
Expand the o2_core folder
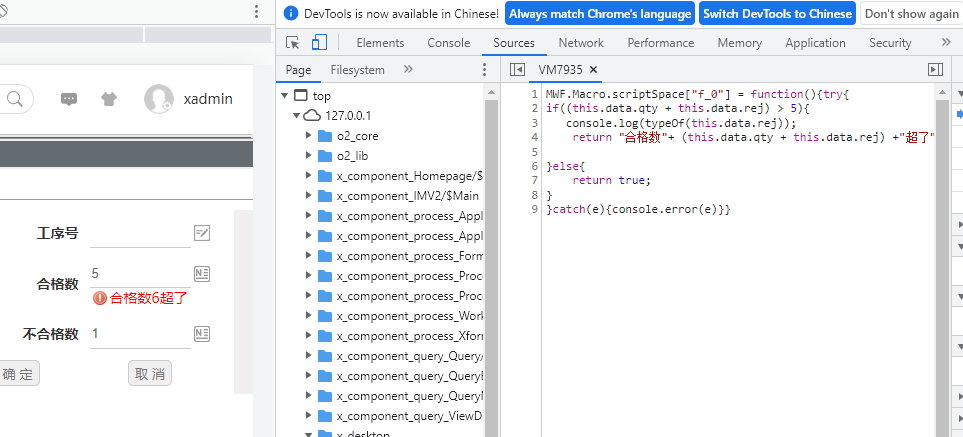[x=308, y=135]
